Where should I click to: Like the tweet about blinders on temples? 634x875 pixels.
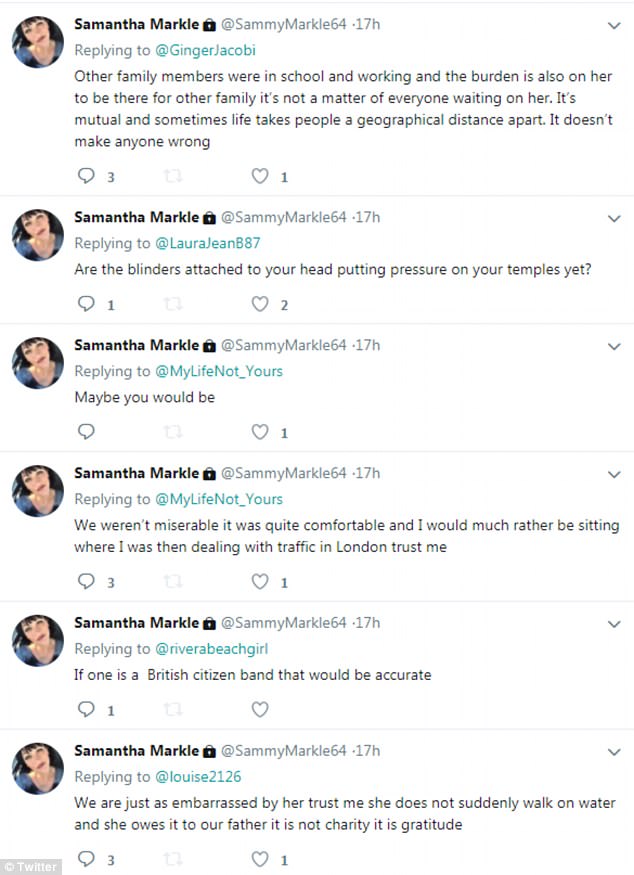coord(260,304)
